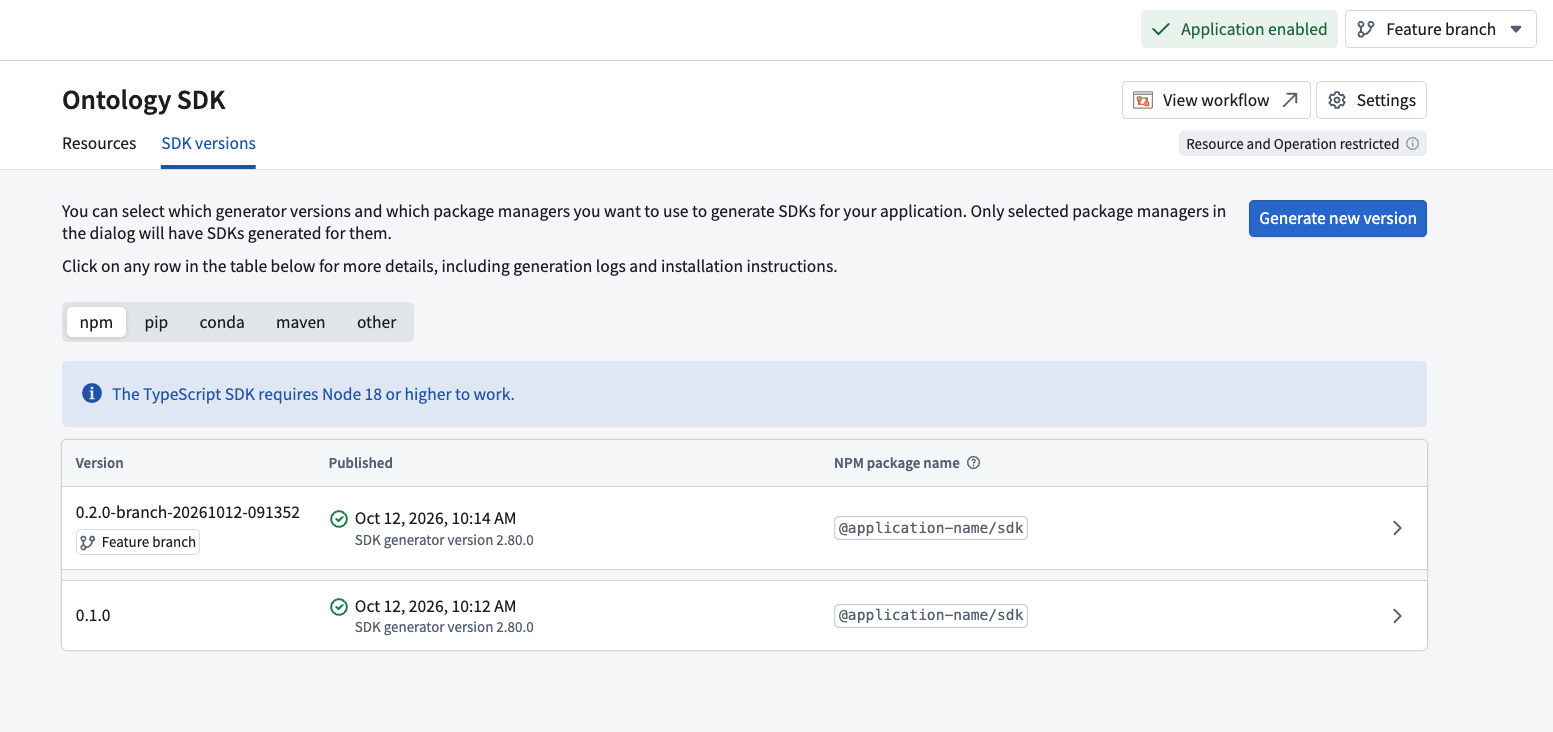Screen dimensions: 1553x732
Task: Click the Generate new version button
Action: pos(1338,219)
